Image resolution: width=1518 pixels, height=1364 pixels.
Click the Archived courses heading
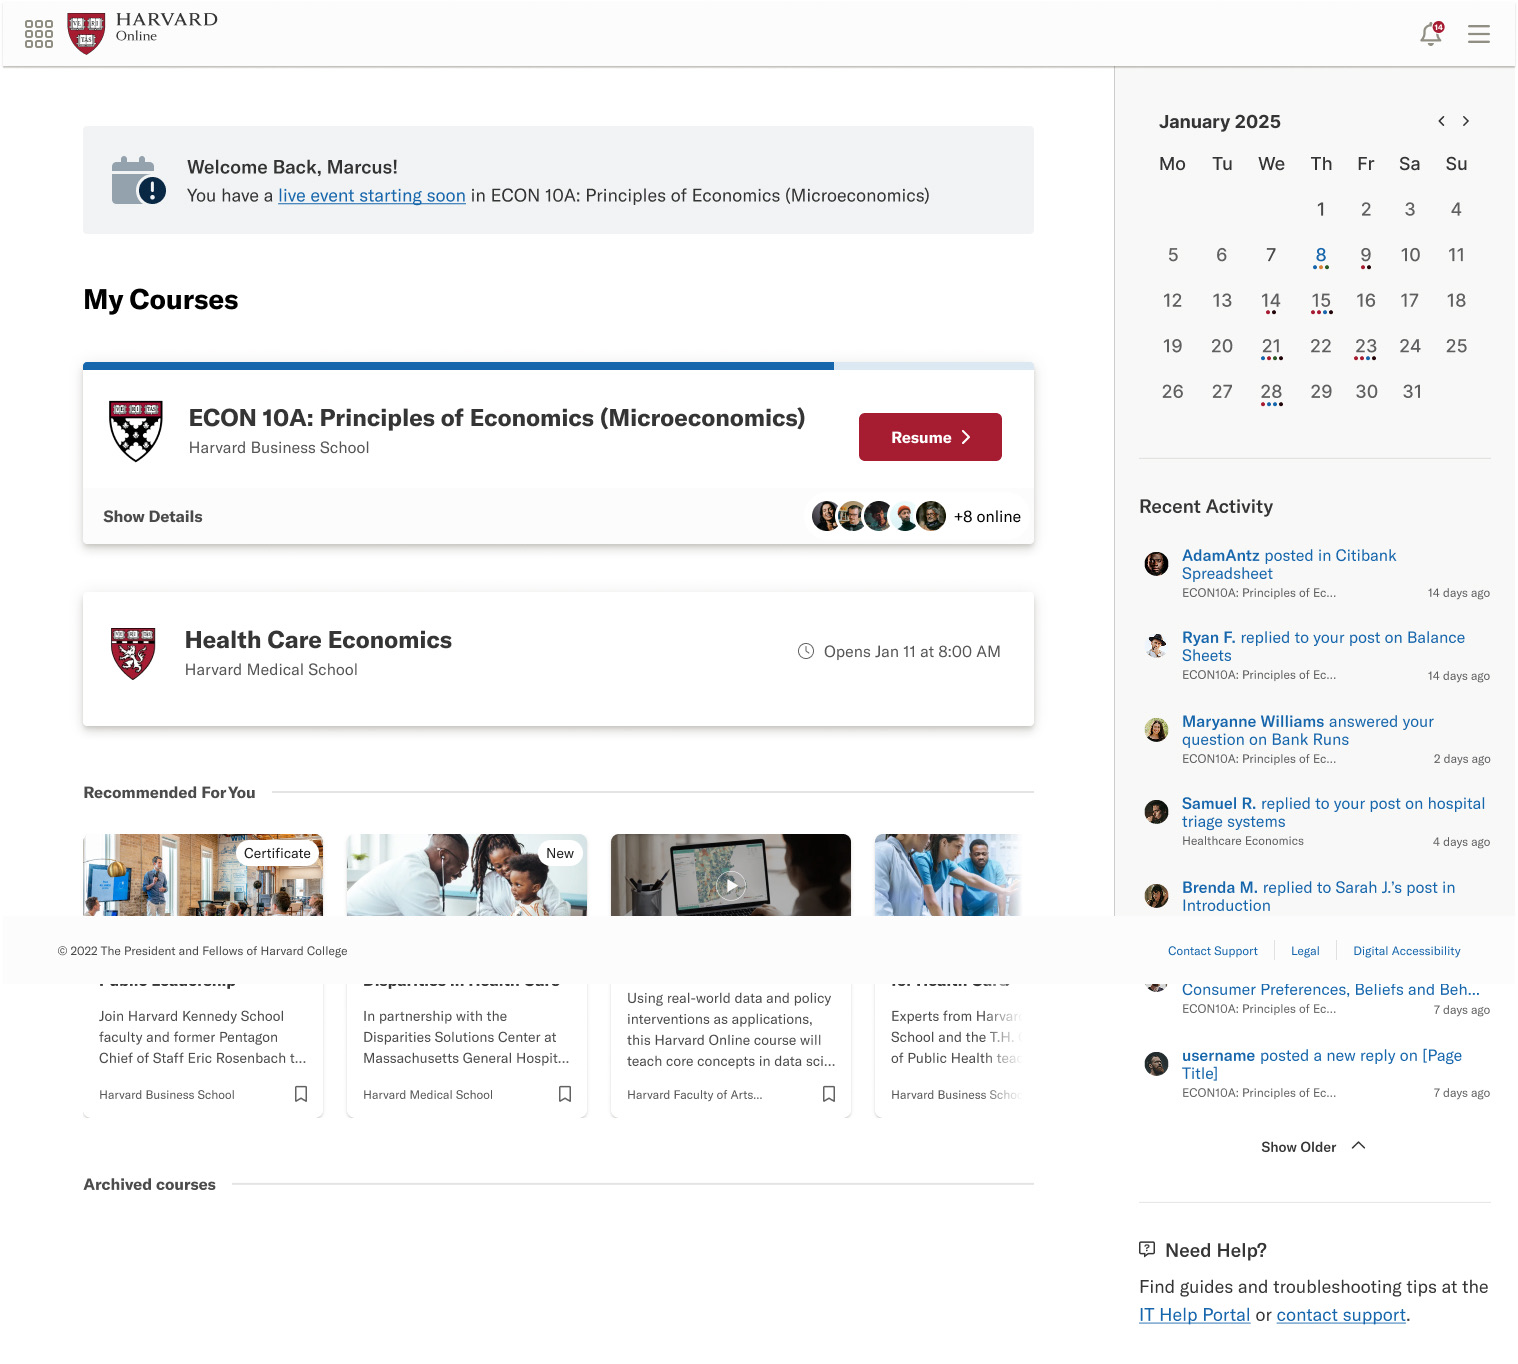tap(149, 1184)
